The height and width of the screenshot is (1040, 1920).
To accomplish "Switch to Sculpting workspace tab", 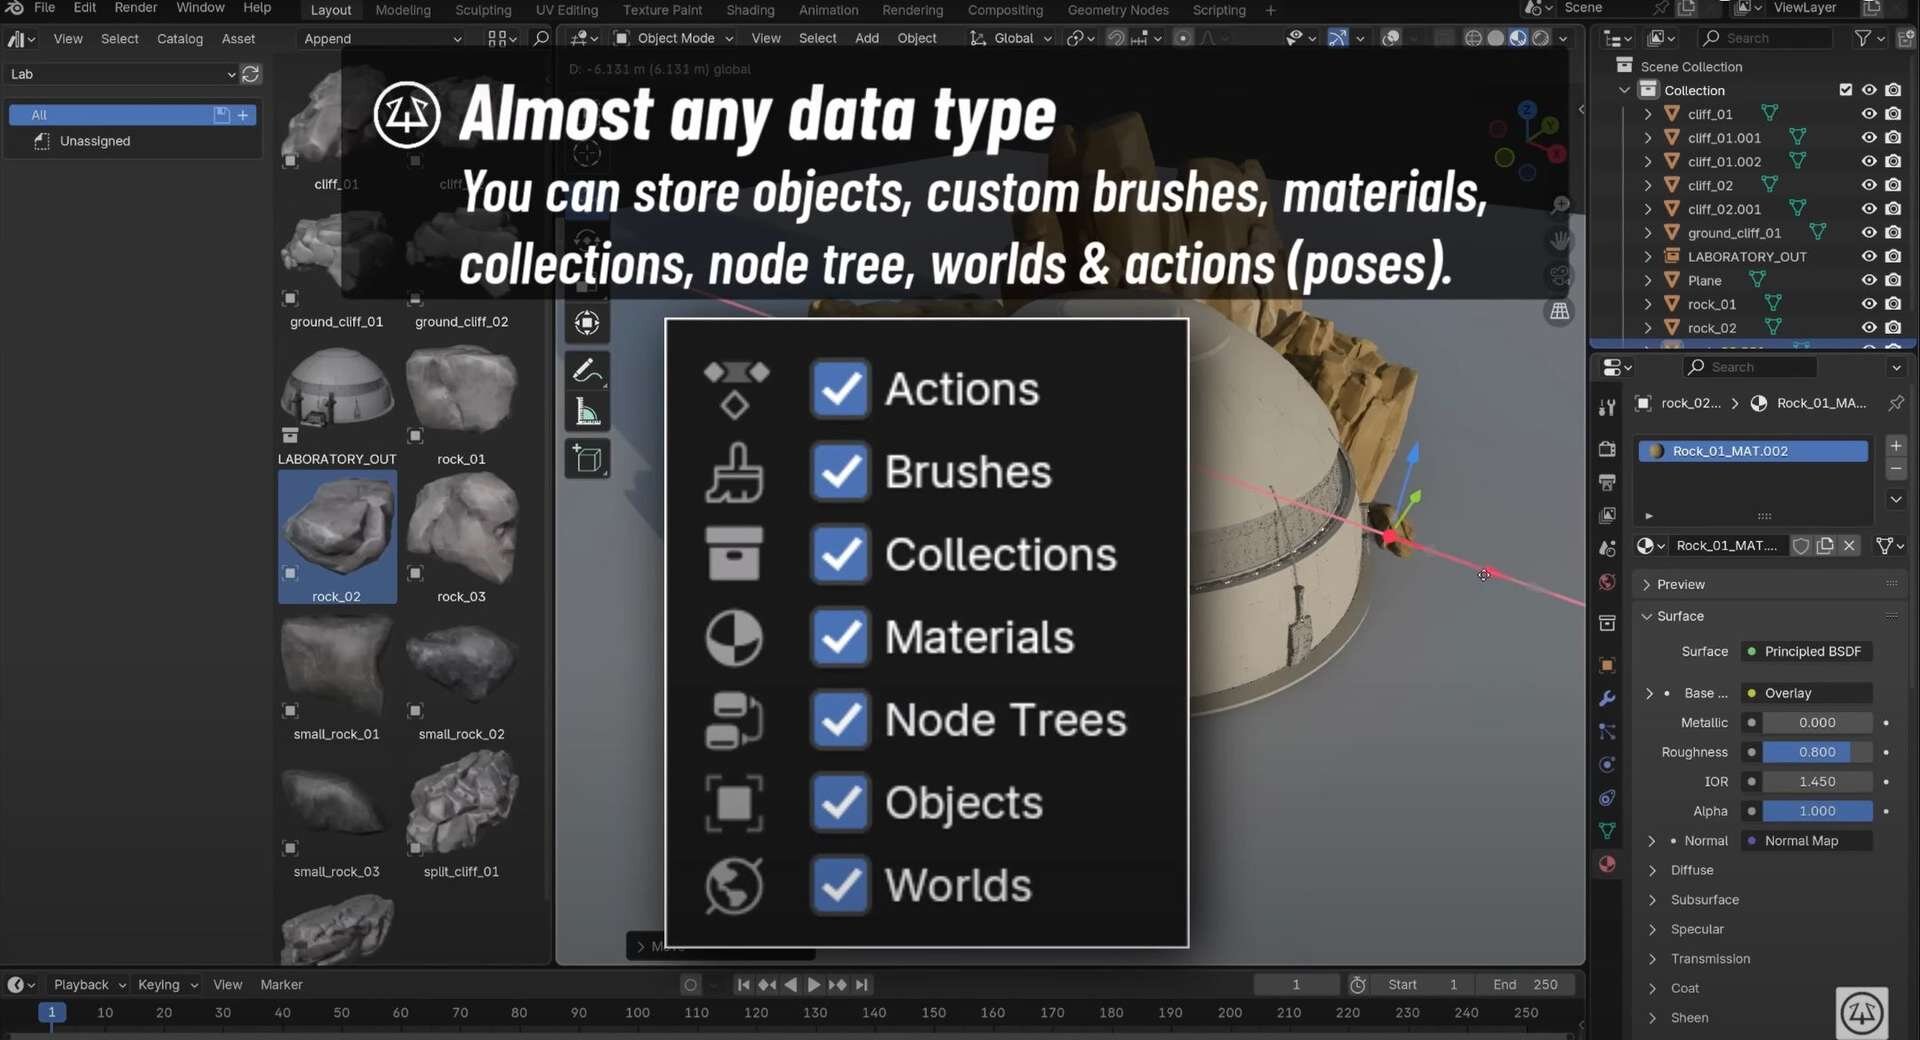I will [483, 10].
